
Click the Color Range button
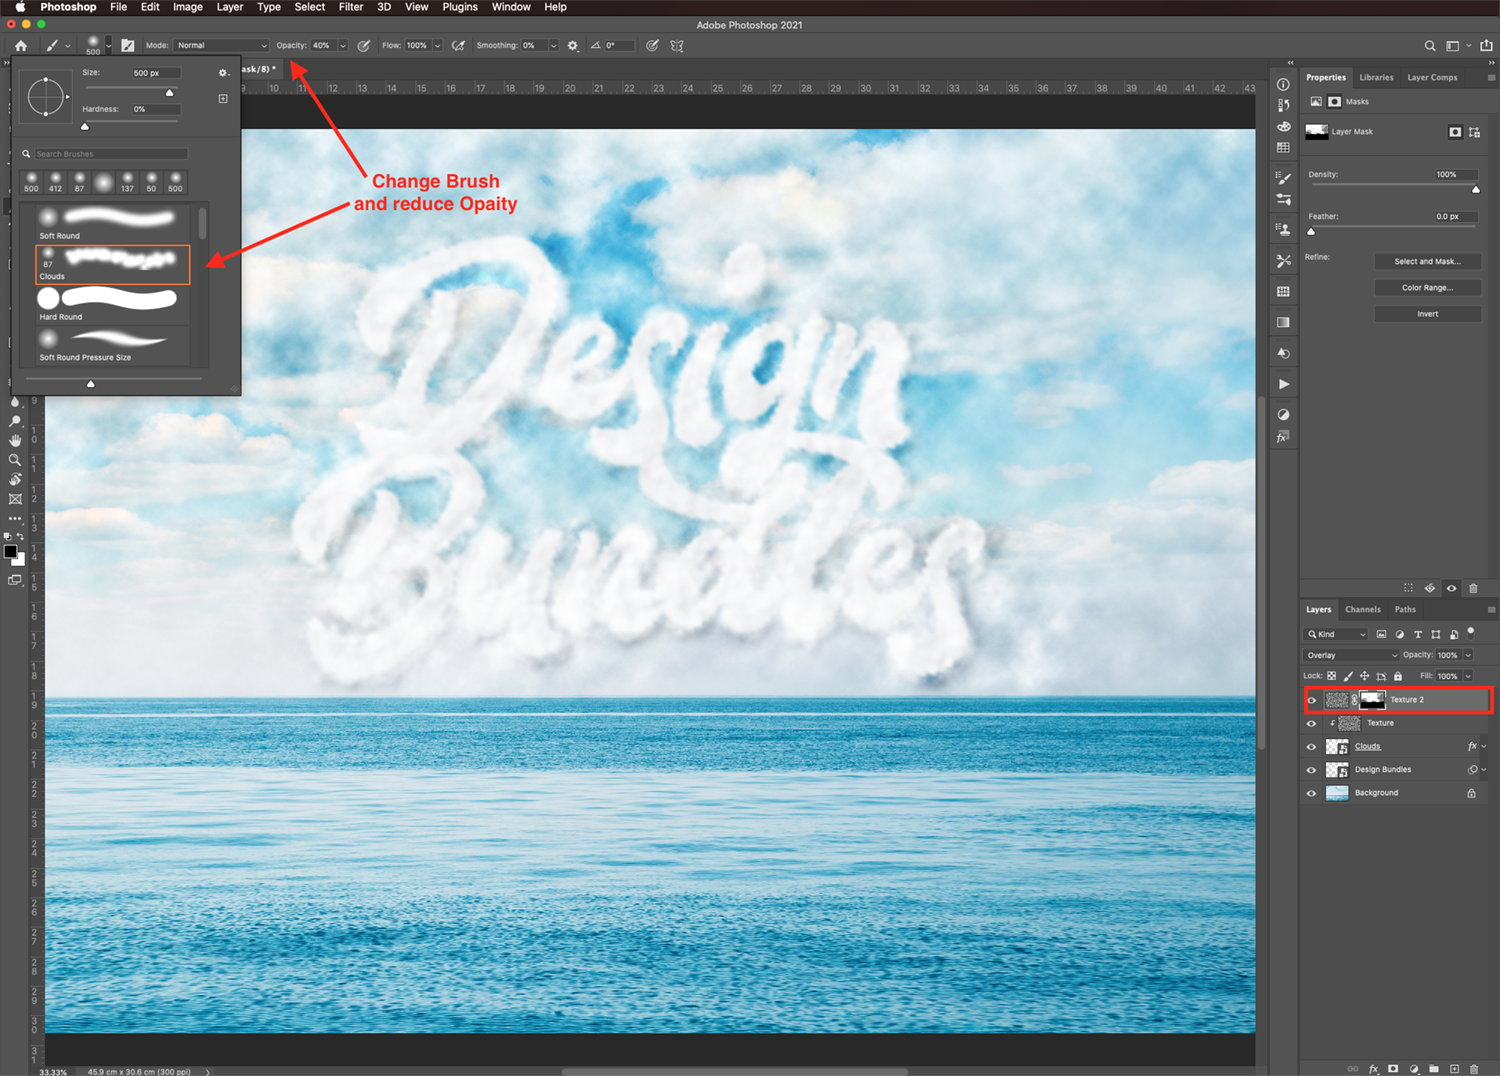tap(1427, 288)
